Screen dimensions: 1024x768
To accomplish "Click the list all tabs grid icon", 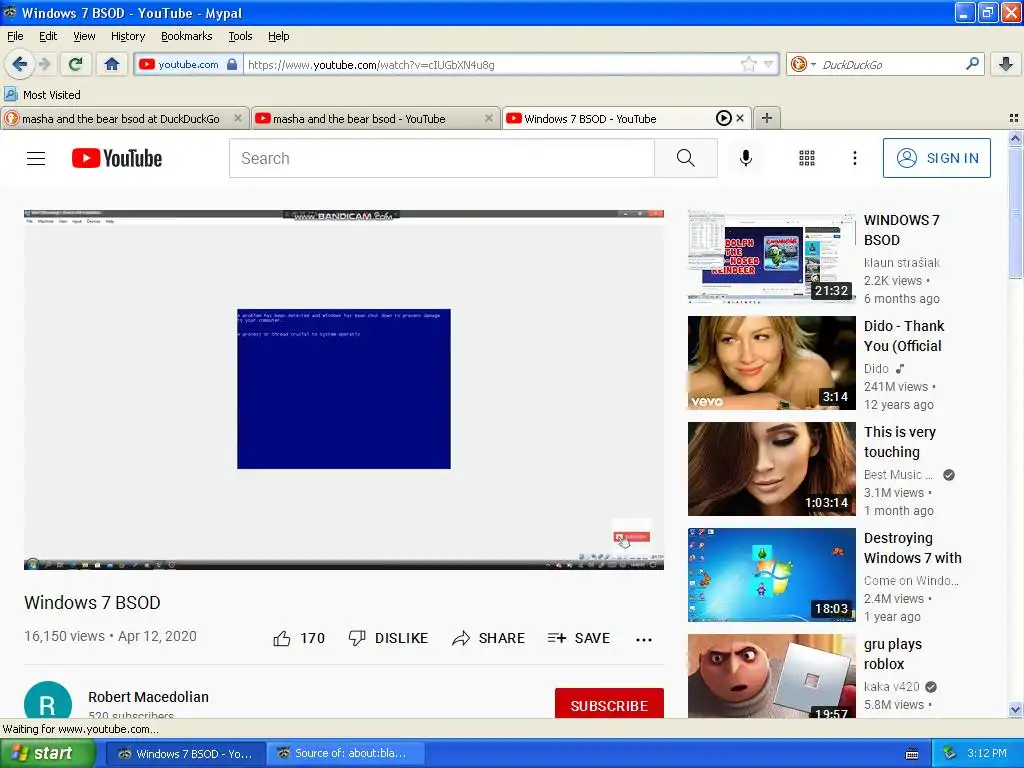I will point(1014,118).
